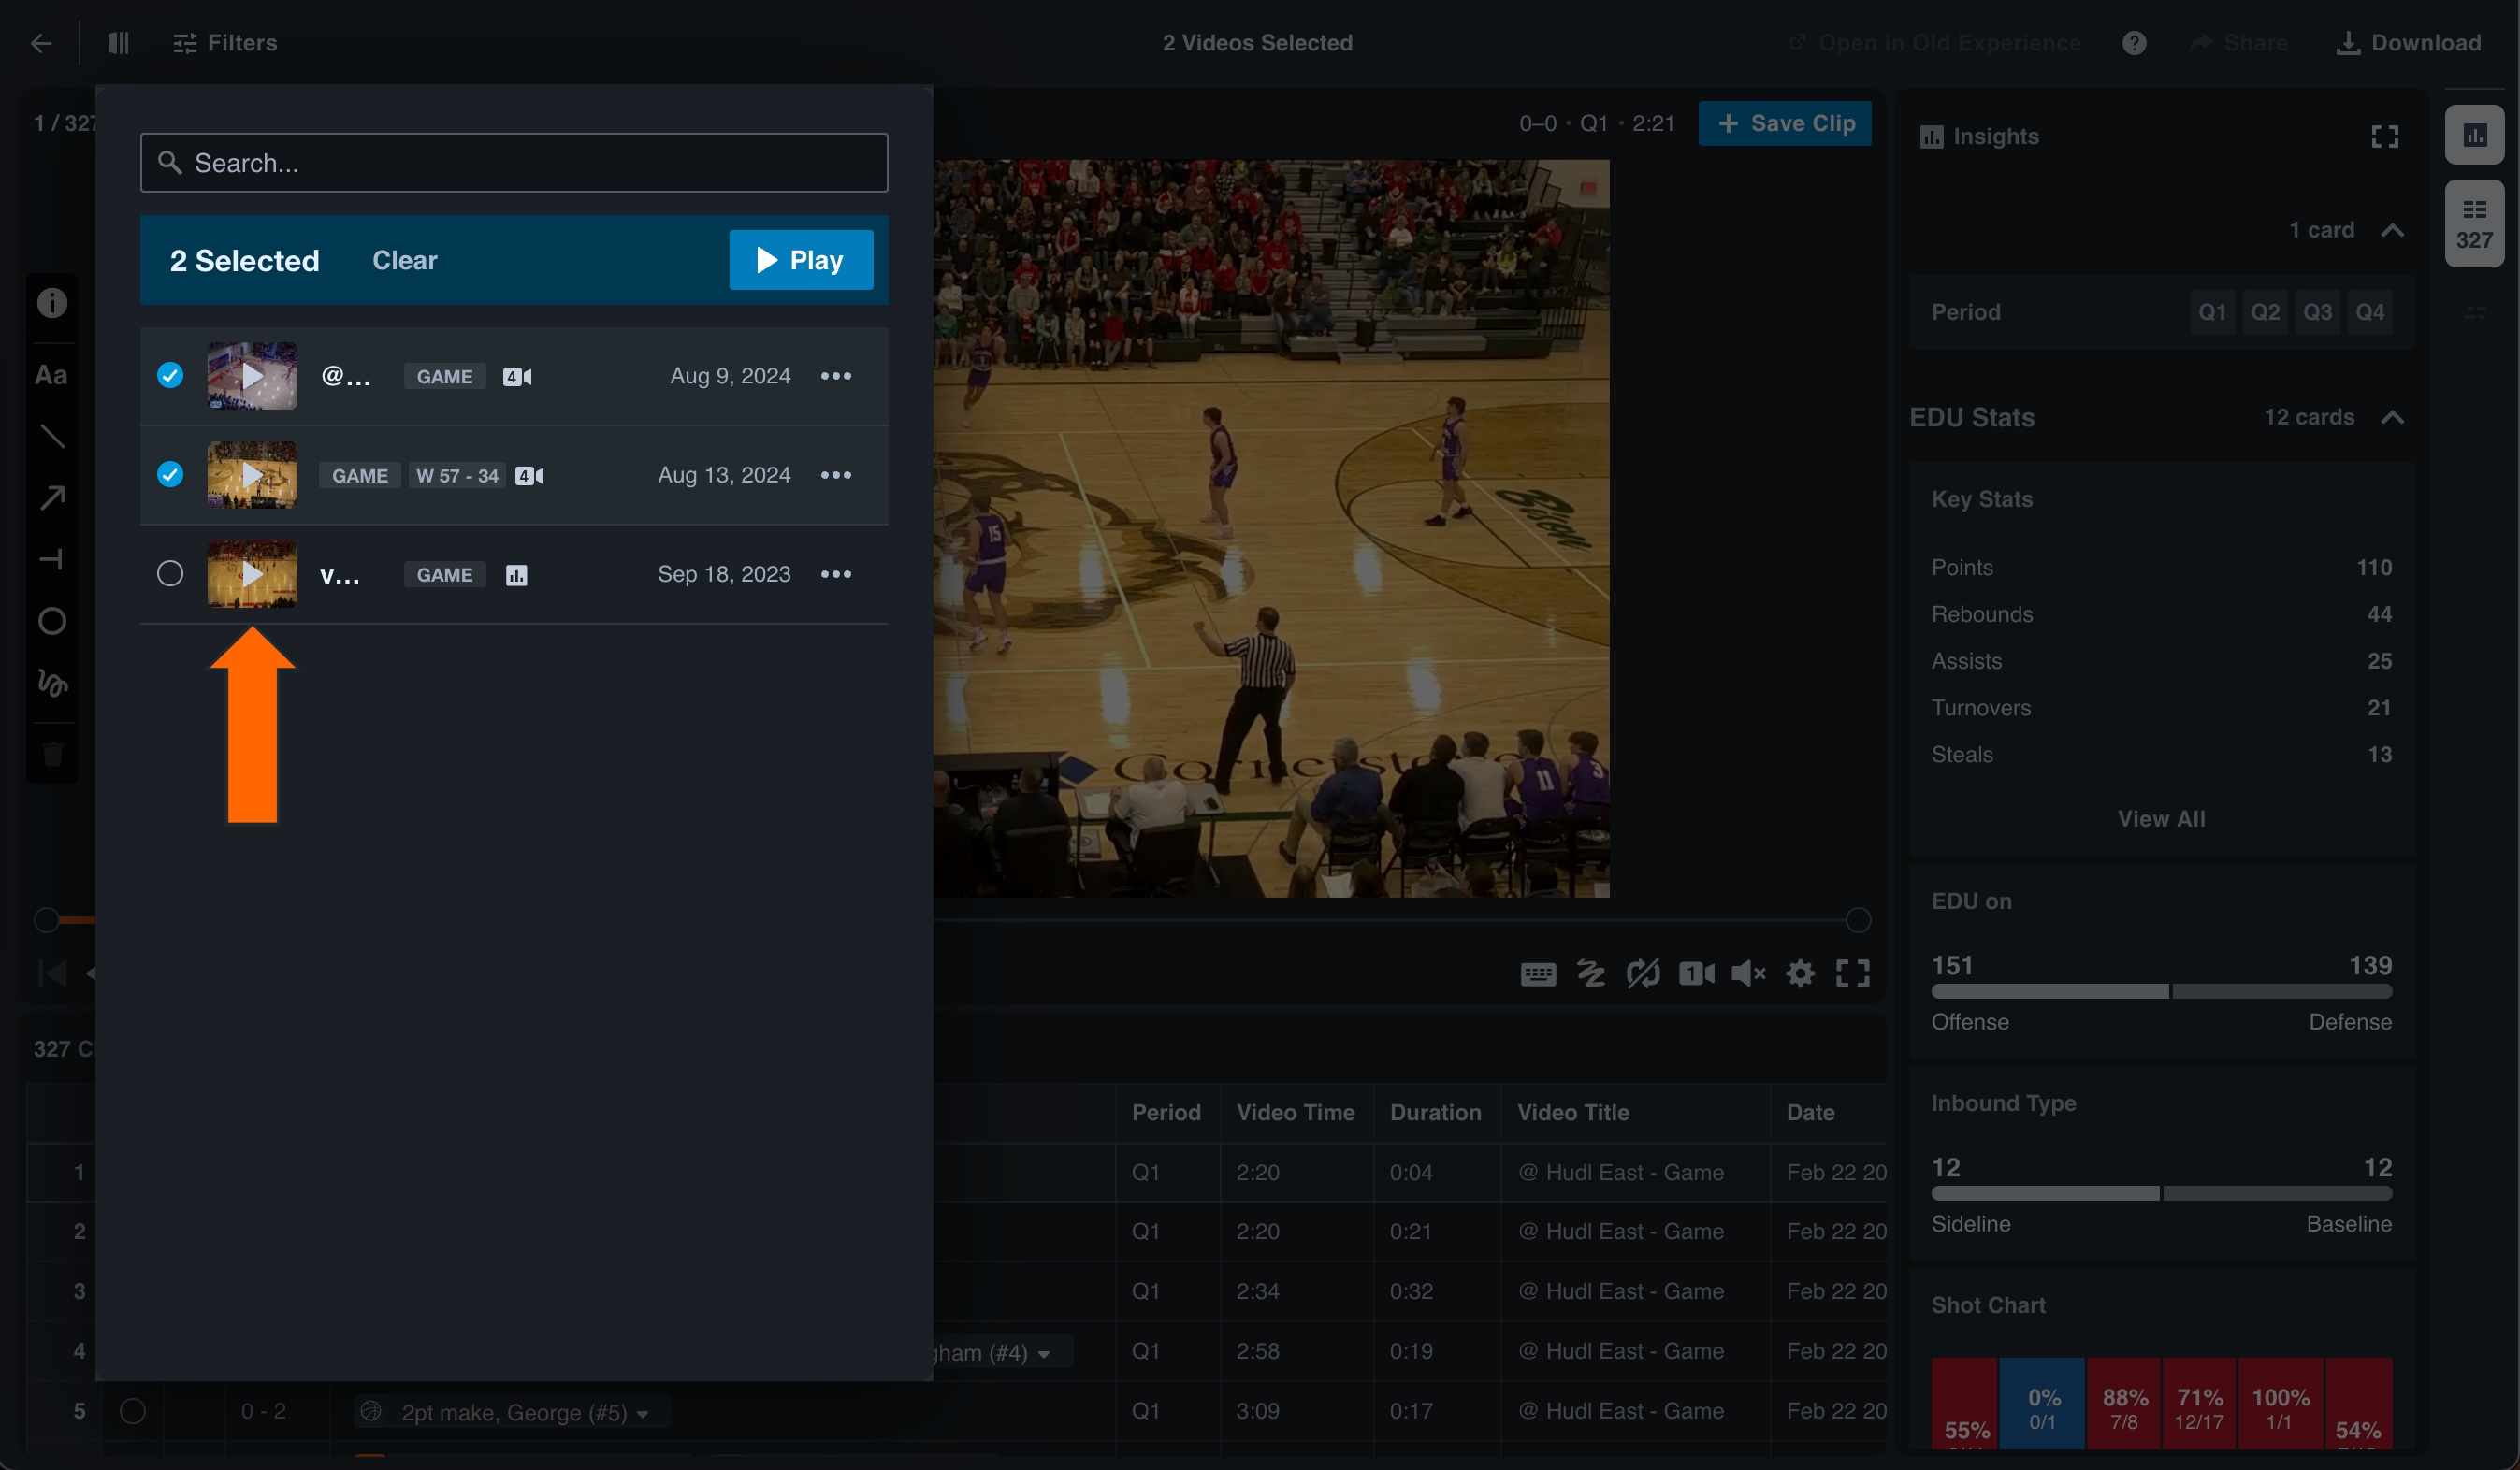2520x1470 pixels.
Task: Select the Sep 18, 2023 game video
Action: coord(170,573)
